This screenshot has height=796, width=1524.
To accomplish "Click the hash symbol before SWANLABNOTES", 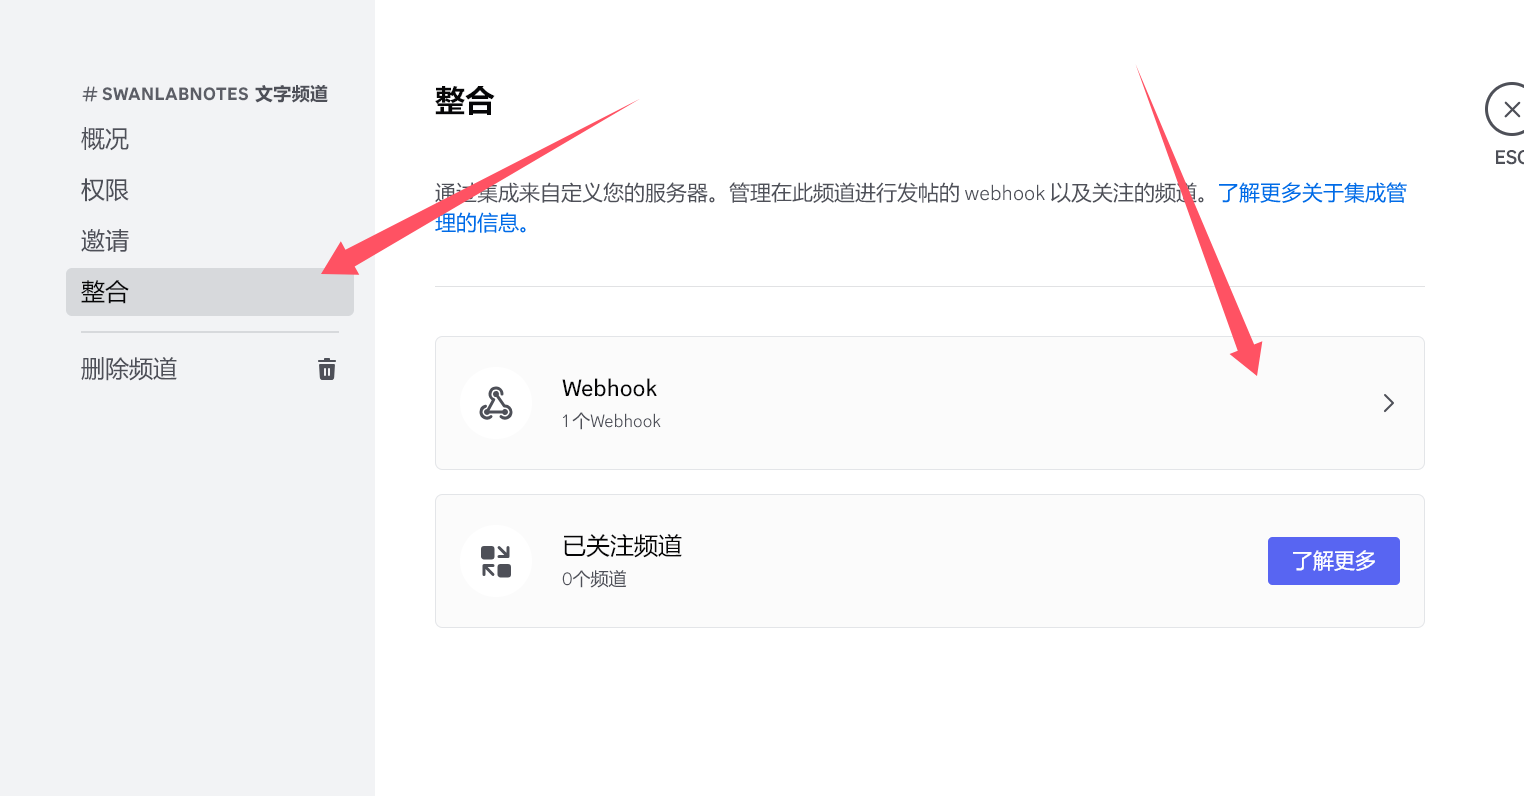I will (89, 94).
